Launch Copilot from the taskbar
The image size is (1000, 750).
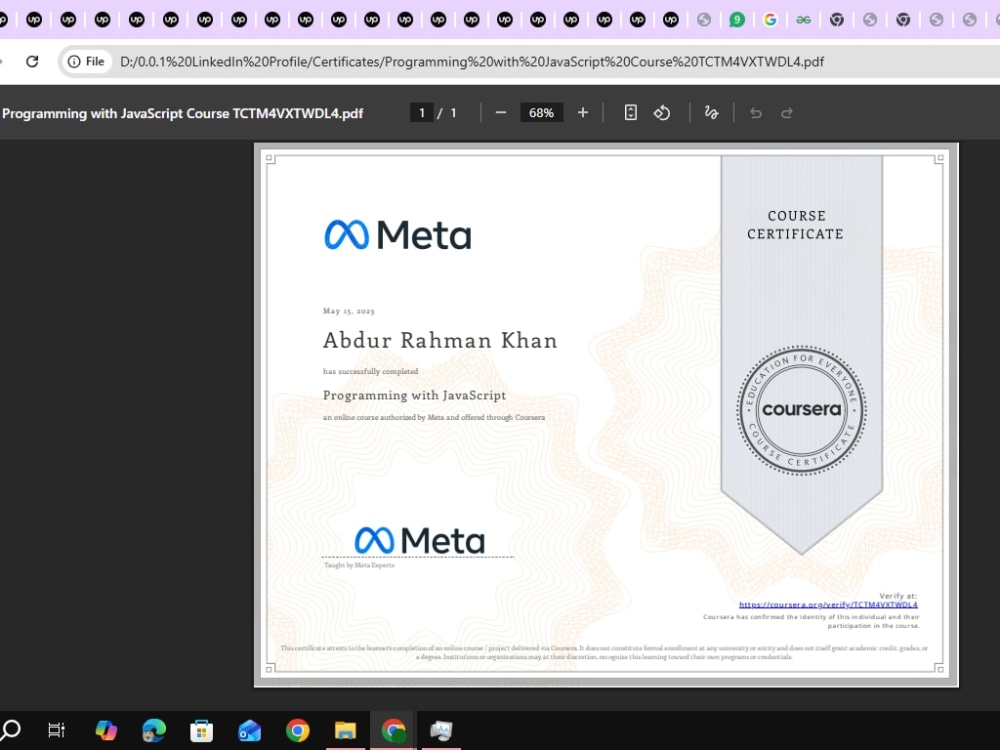(106, 730)
